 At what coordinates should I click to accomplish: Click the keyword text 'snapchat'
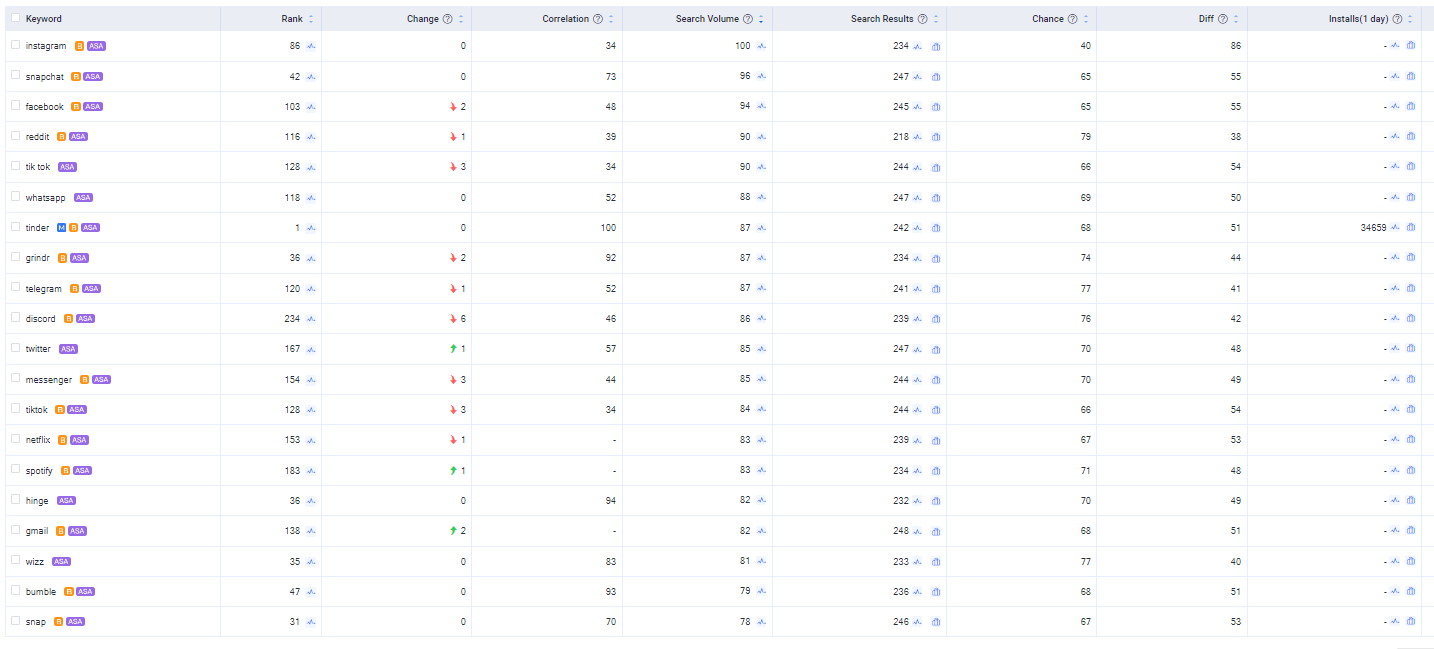pos(44,76)
